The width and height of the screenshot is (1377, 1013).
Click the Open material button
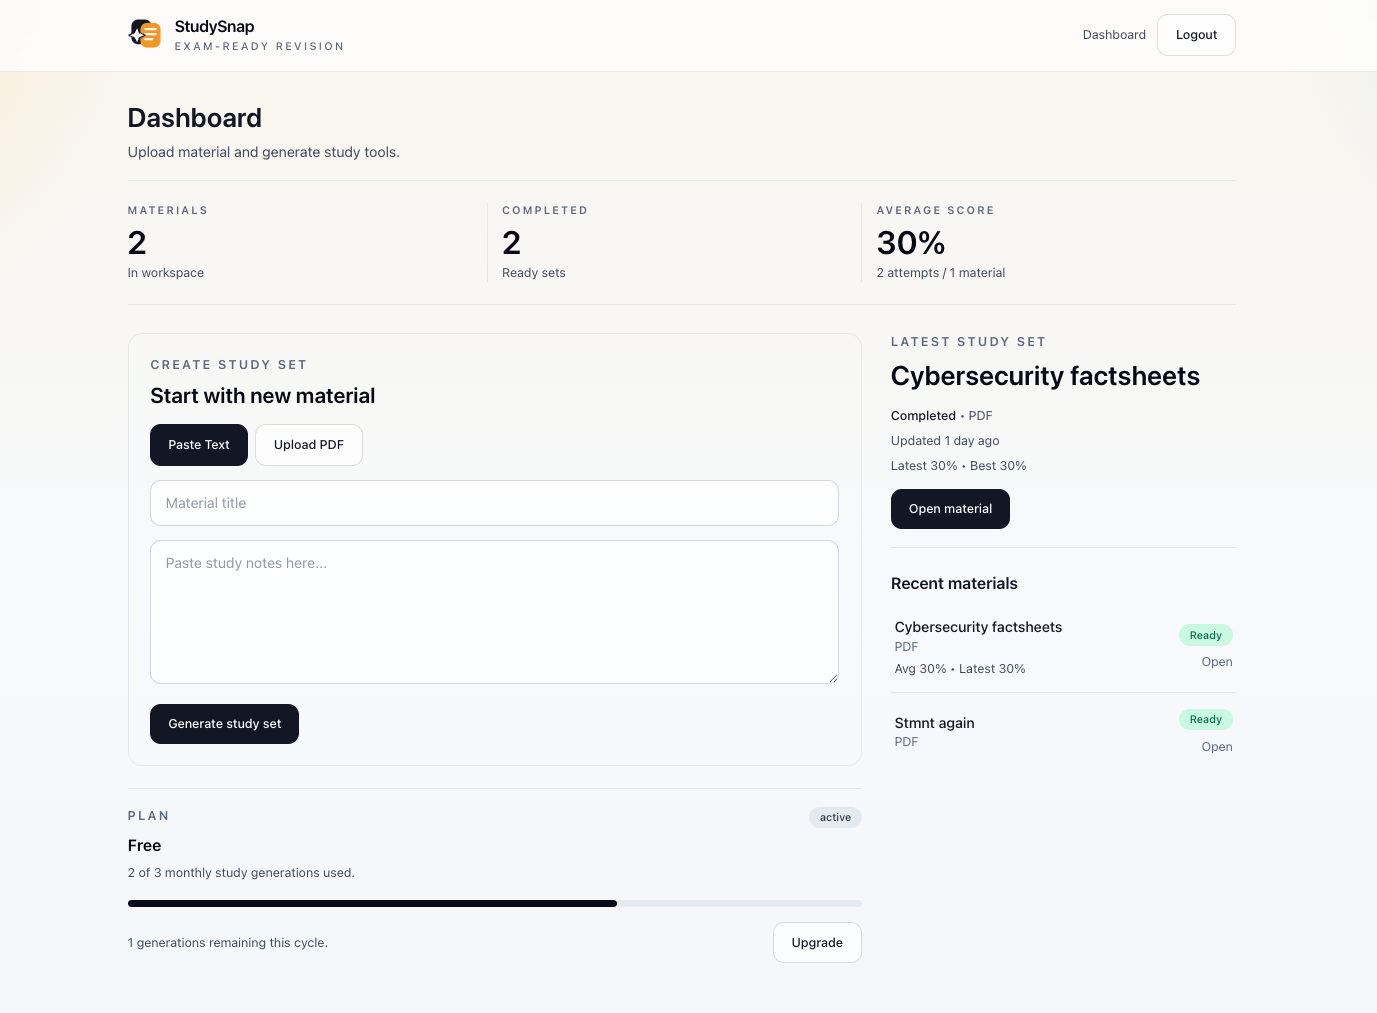(x=950, y=508)
